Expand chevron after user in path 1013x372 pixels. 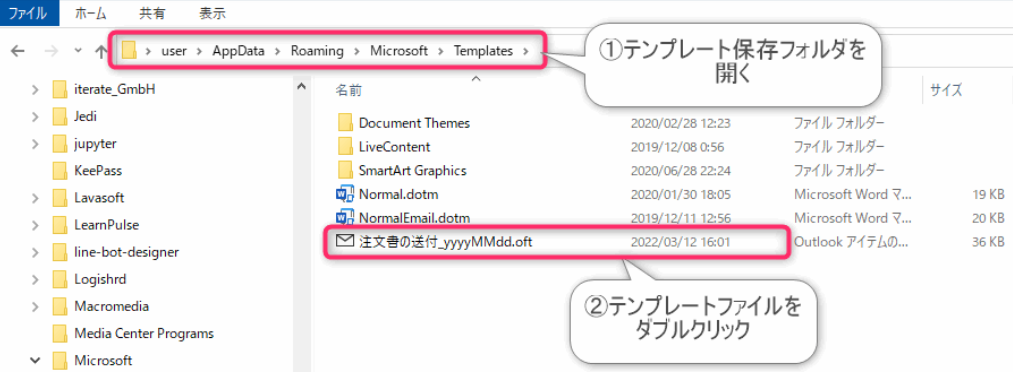[200, 51]
